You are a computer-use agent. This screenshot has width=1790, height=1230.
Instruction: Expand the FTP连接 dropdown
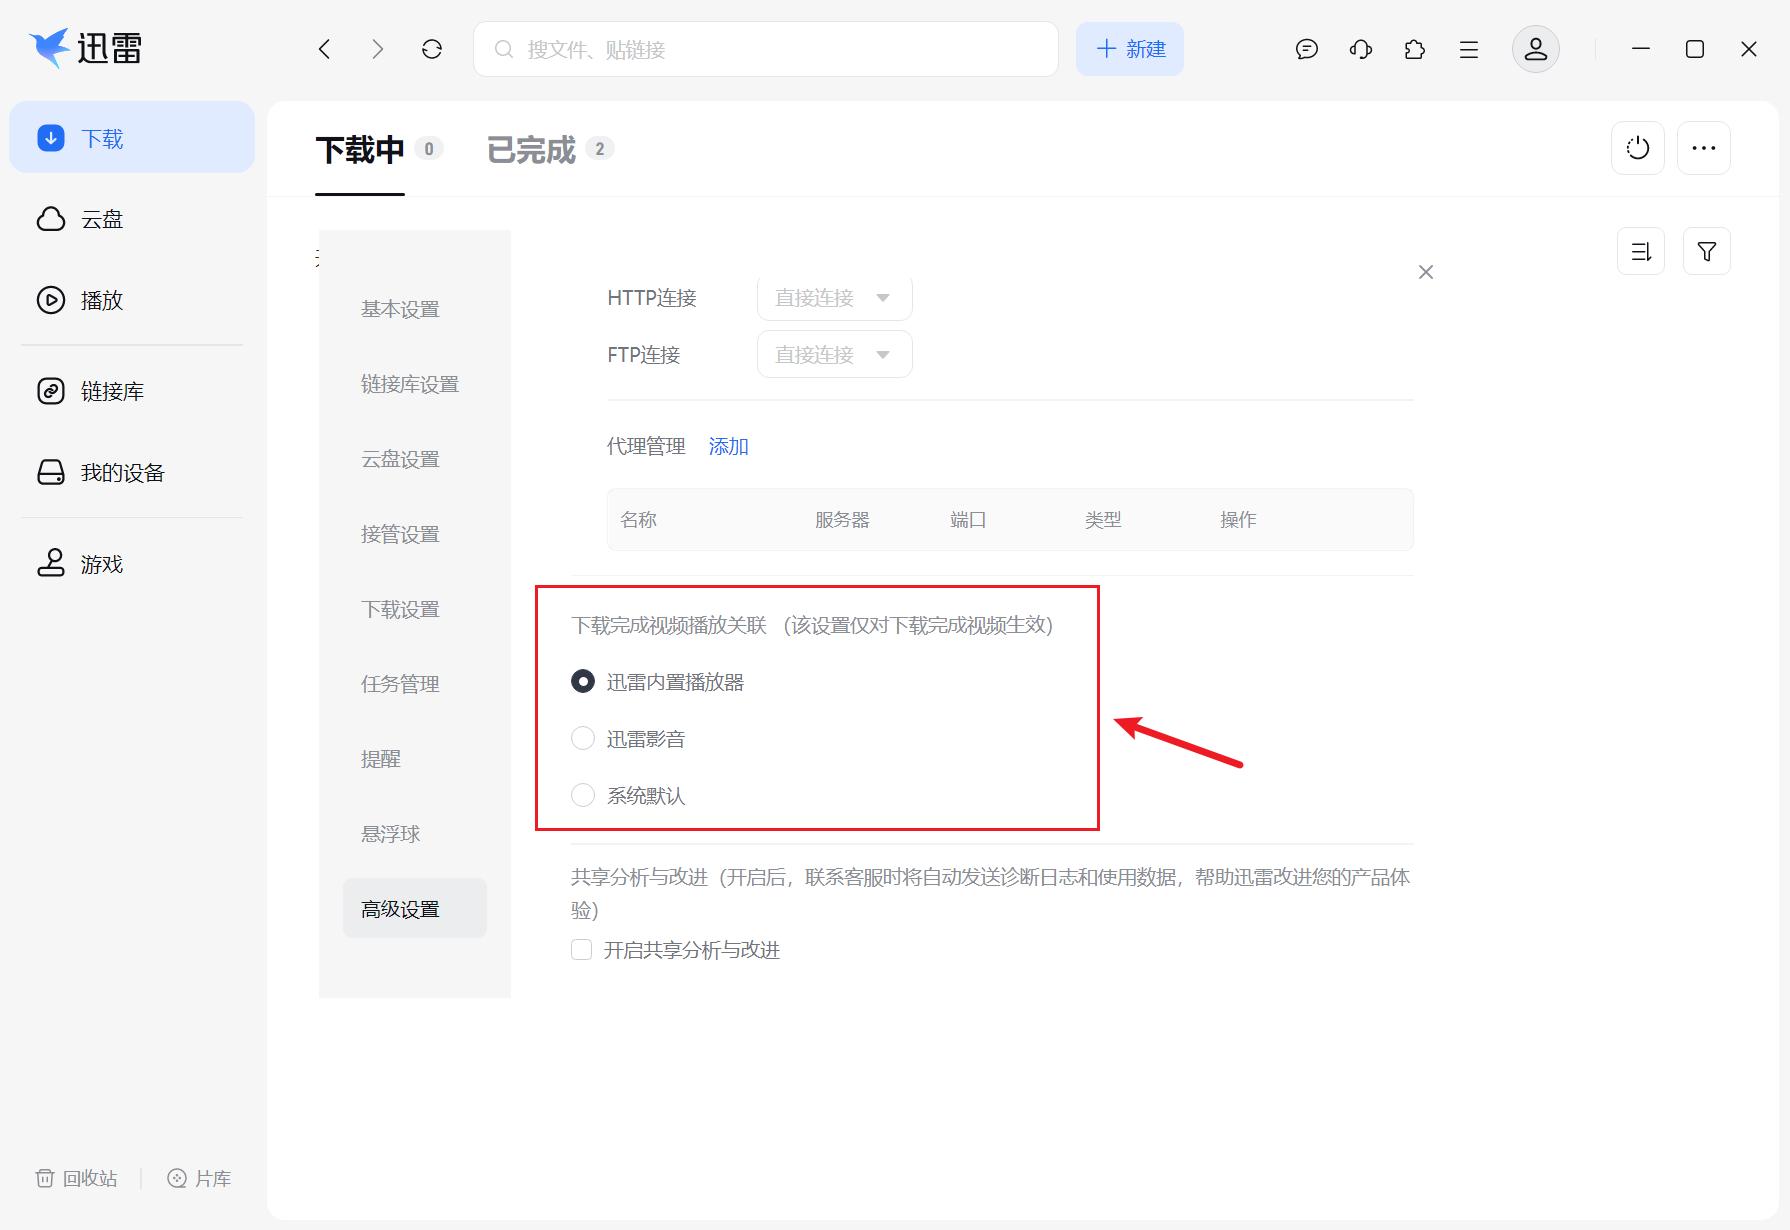[x=834, y=354]
